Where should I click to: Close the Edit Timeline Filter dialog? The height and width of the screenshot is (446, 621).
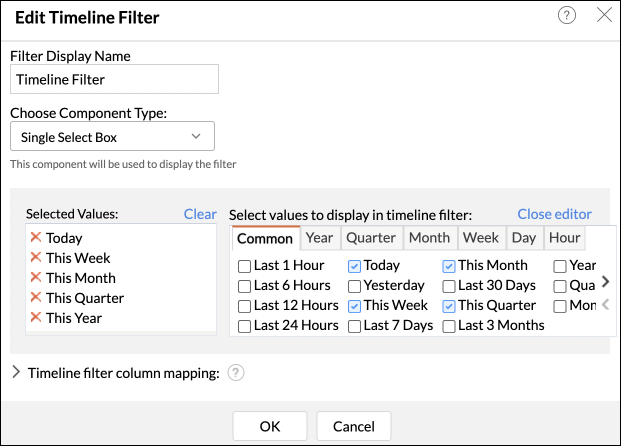click(603, 15)
